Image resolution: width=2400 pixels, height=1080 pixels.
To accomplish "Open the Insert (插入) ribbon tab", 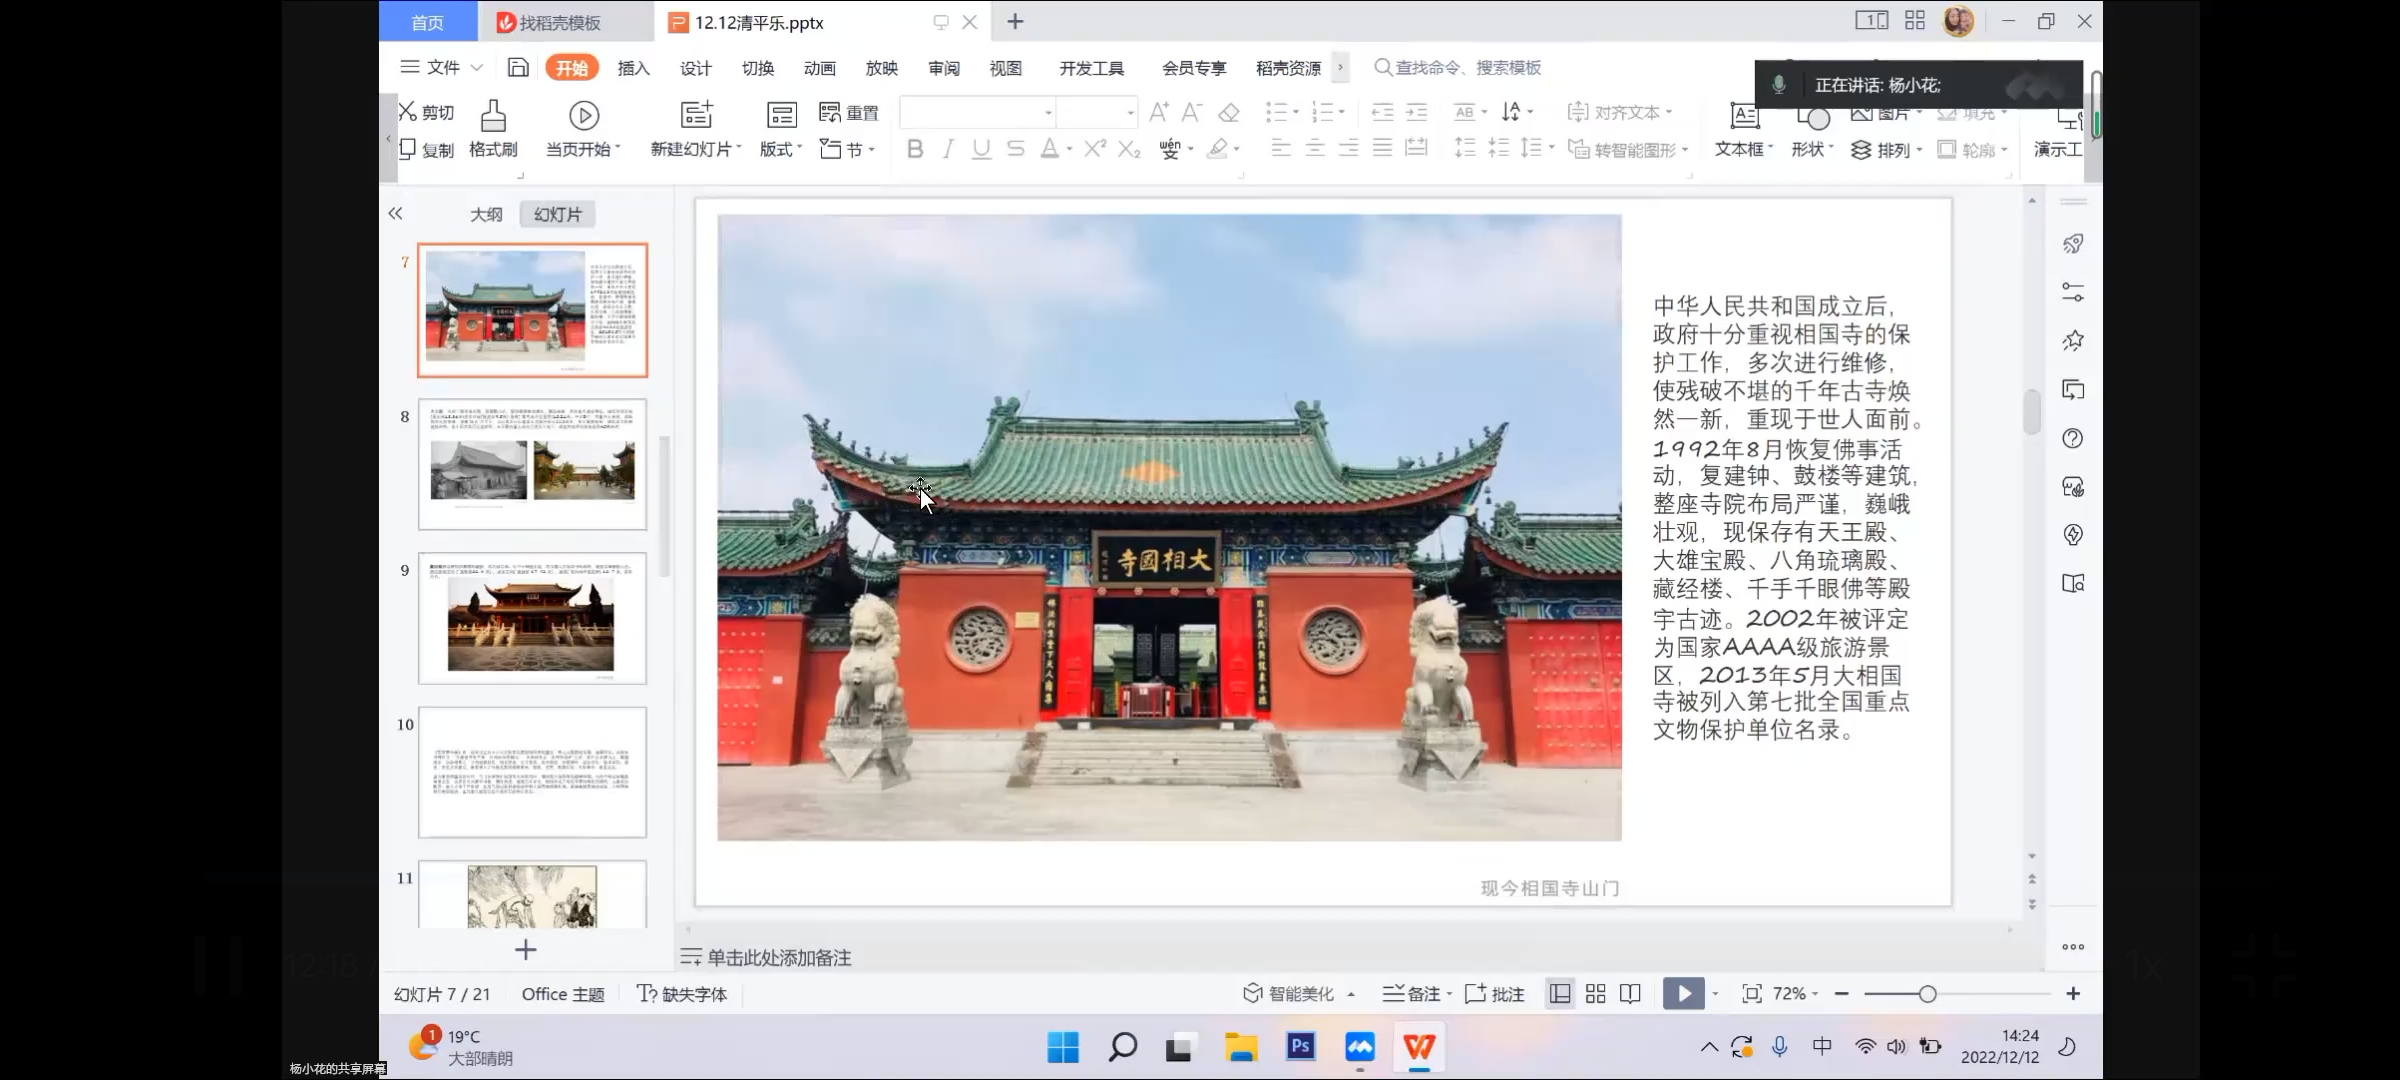I will pos(633,68).
